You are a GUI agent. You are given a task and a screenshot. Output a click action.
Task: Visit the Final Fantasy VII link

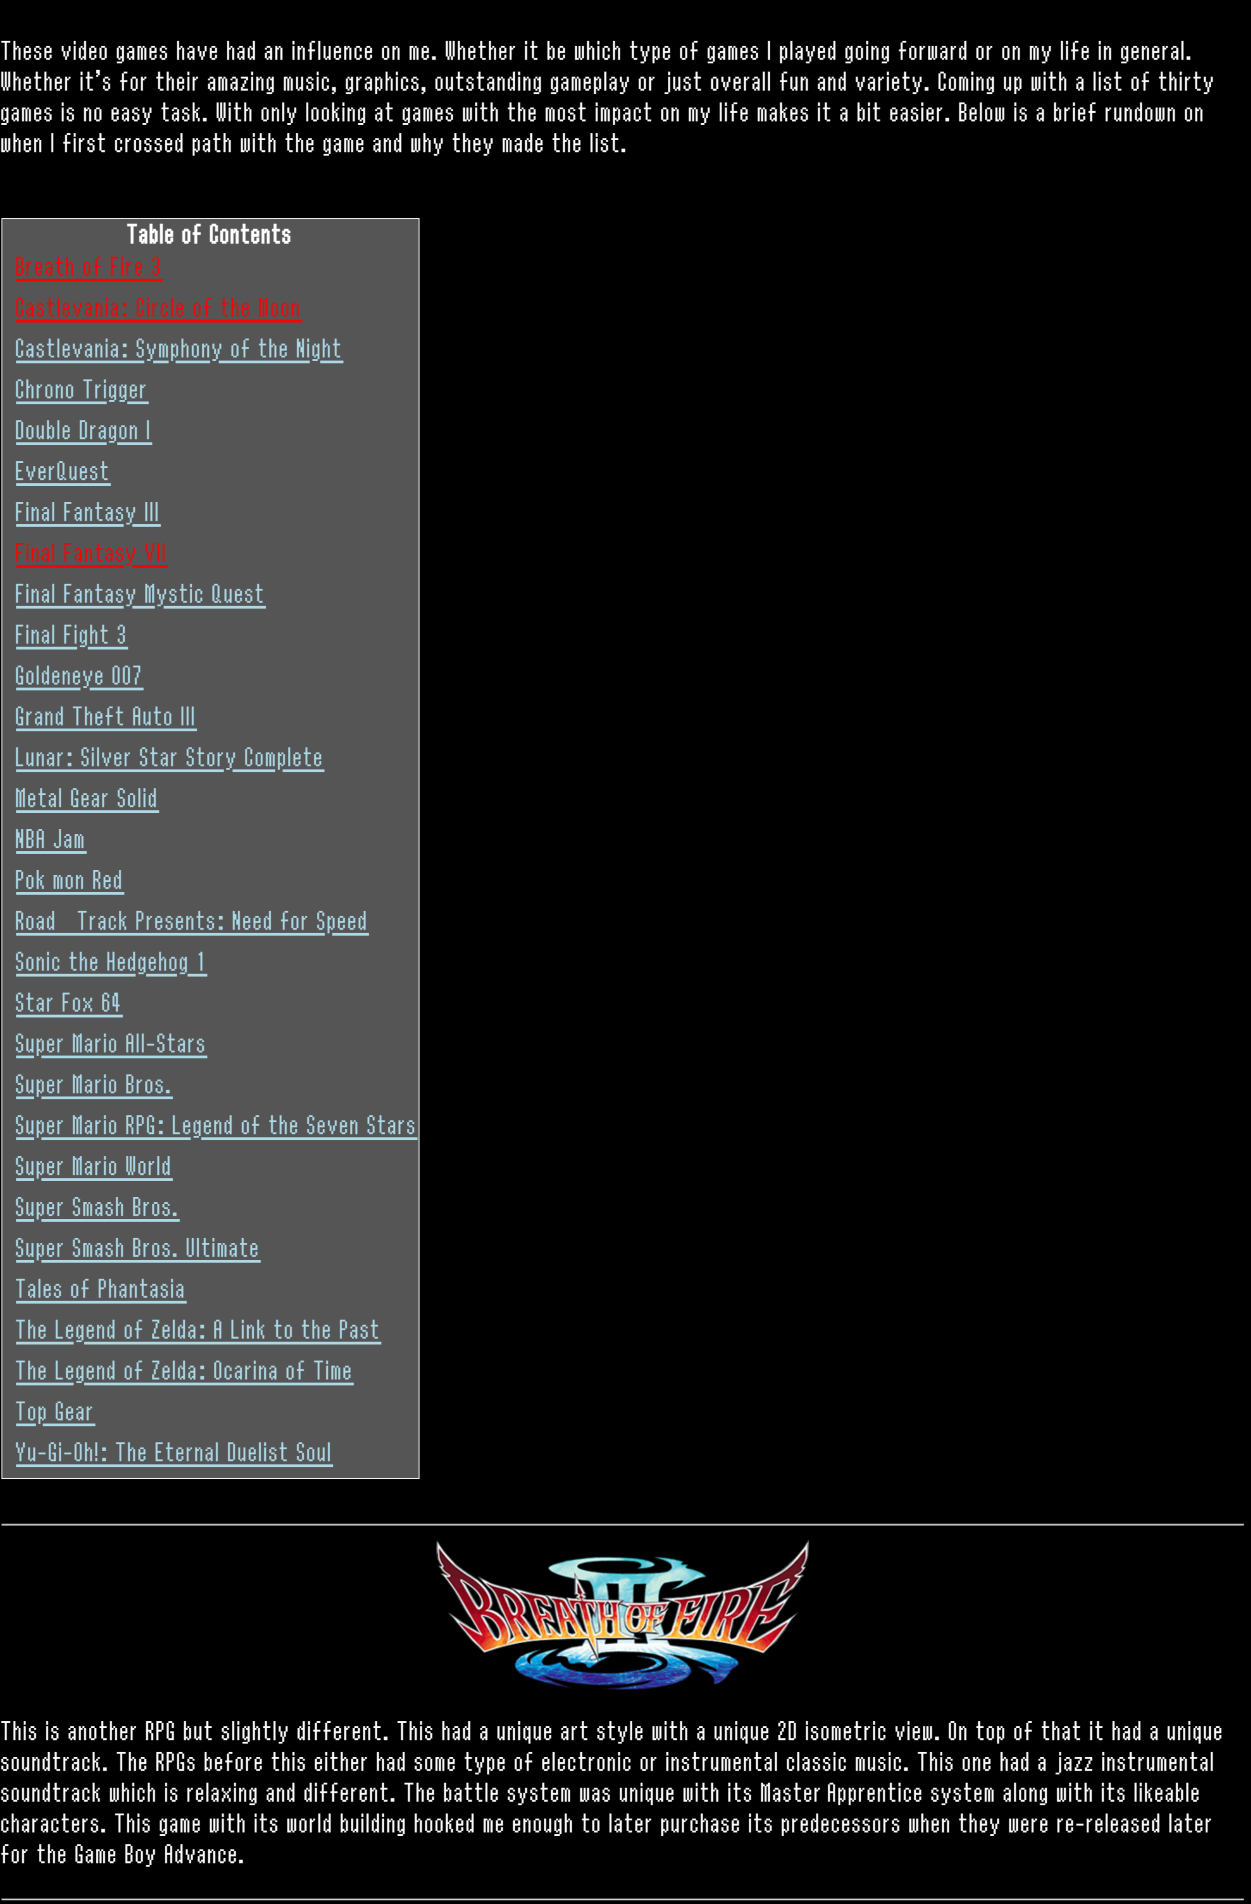[x=91, y=554]
